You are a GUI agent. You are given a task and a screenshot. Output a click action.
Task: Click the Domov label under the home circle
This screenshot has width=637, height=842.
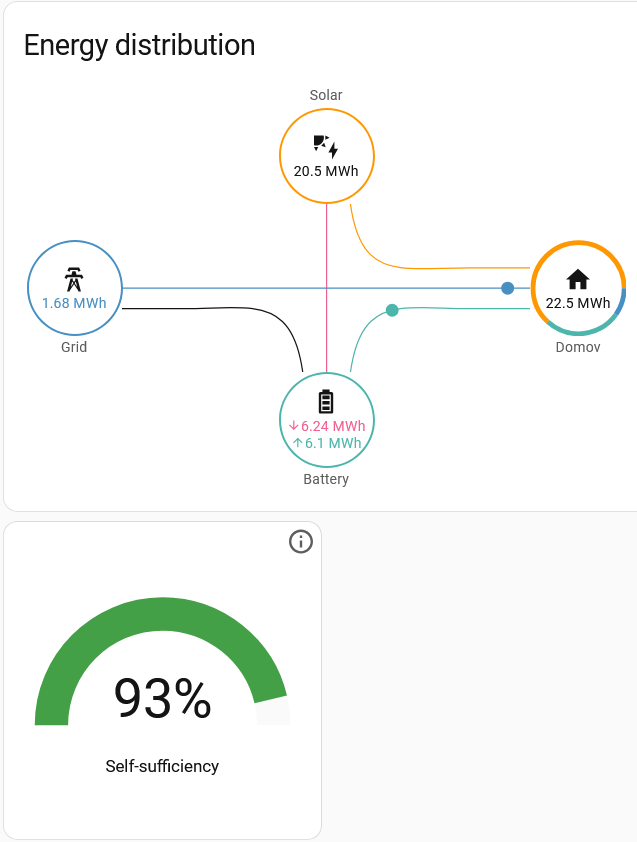578,347
